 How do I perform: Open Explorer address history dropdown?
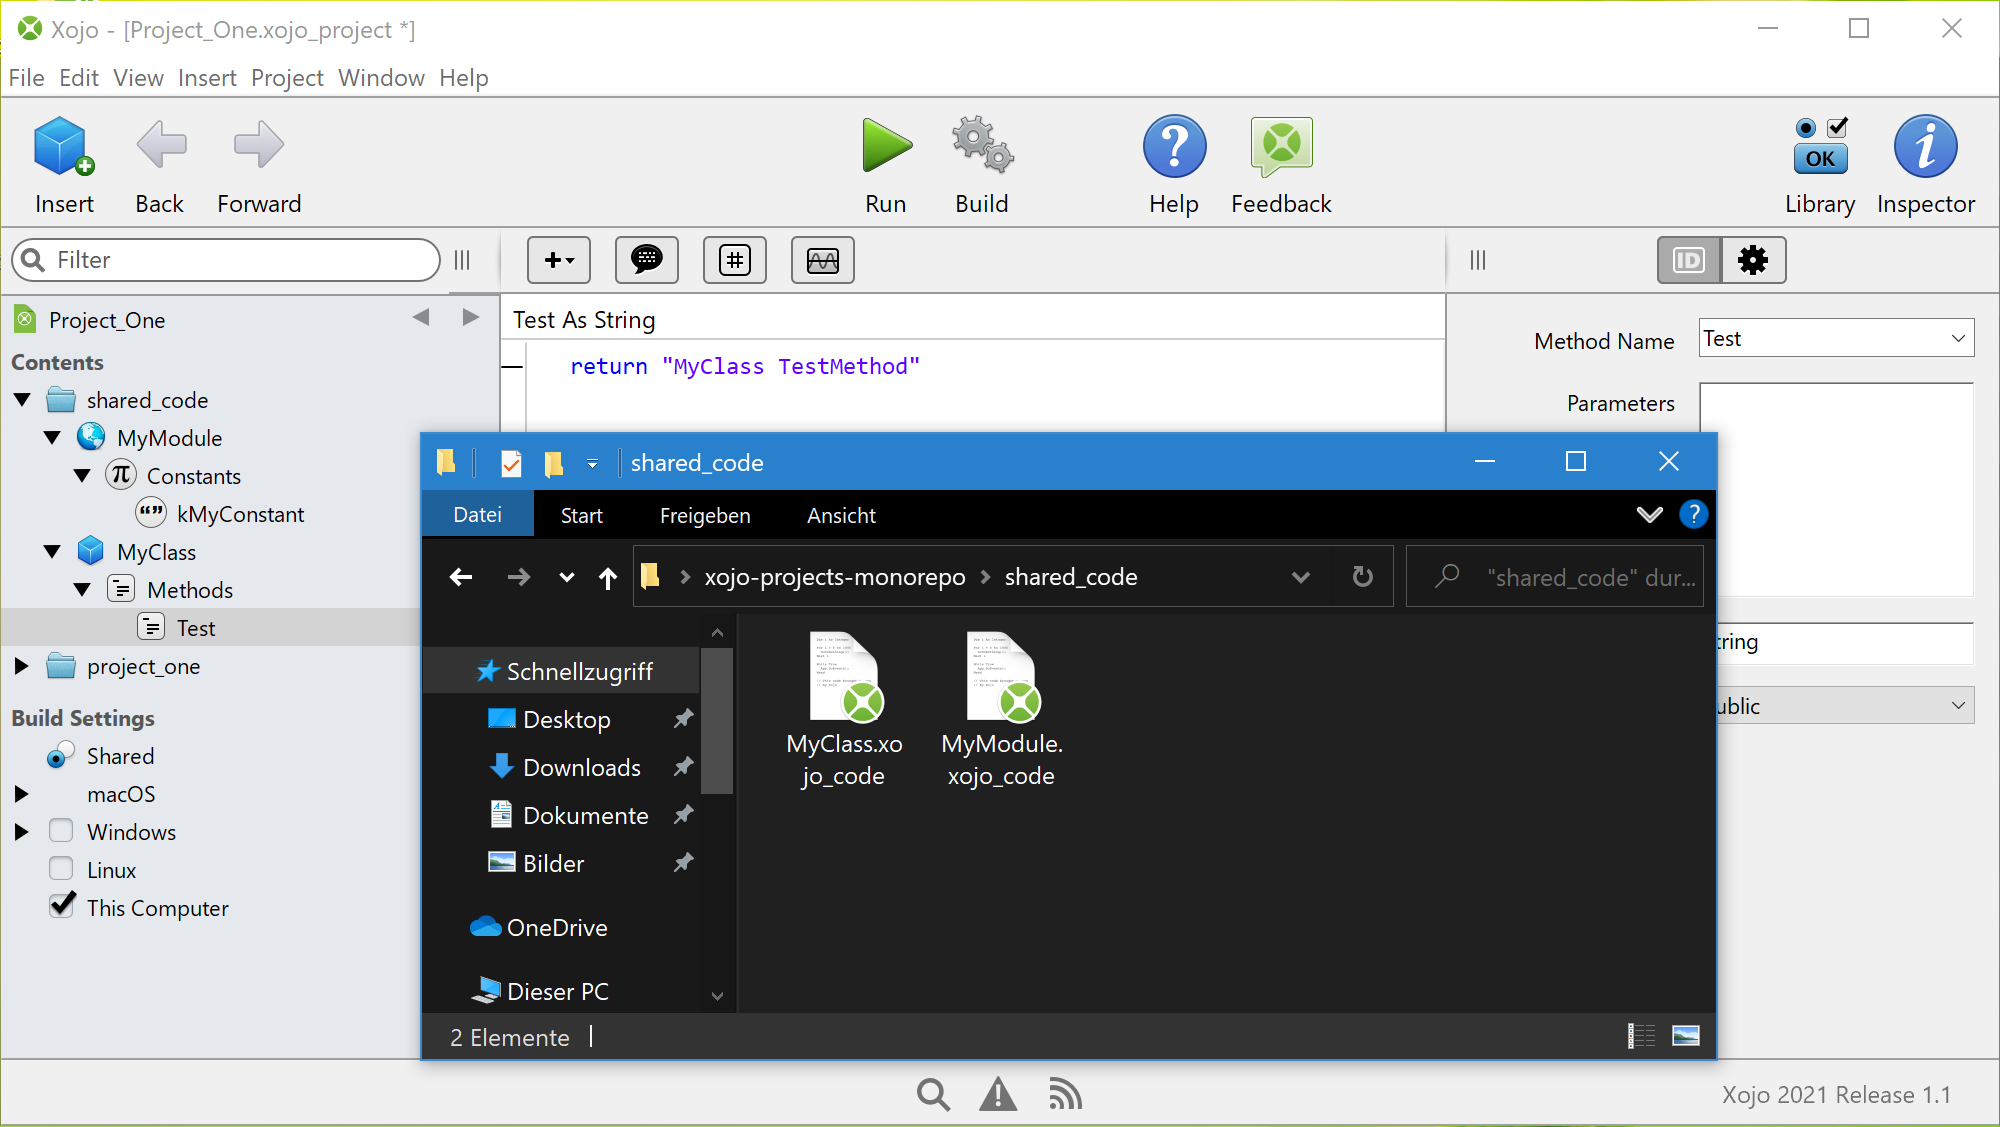[1300, 577]
